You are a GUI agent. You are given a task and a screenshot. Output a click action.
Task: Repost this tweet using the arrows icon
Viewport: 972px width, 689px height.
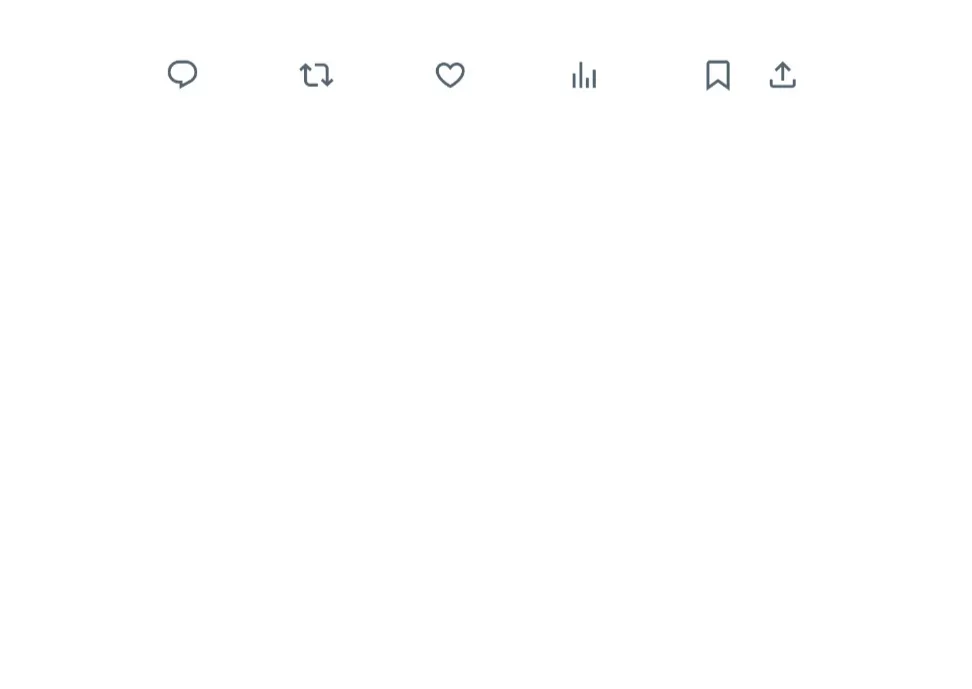(316, 75)
